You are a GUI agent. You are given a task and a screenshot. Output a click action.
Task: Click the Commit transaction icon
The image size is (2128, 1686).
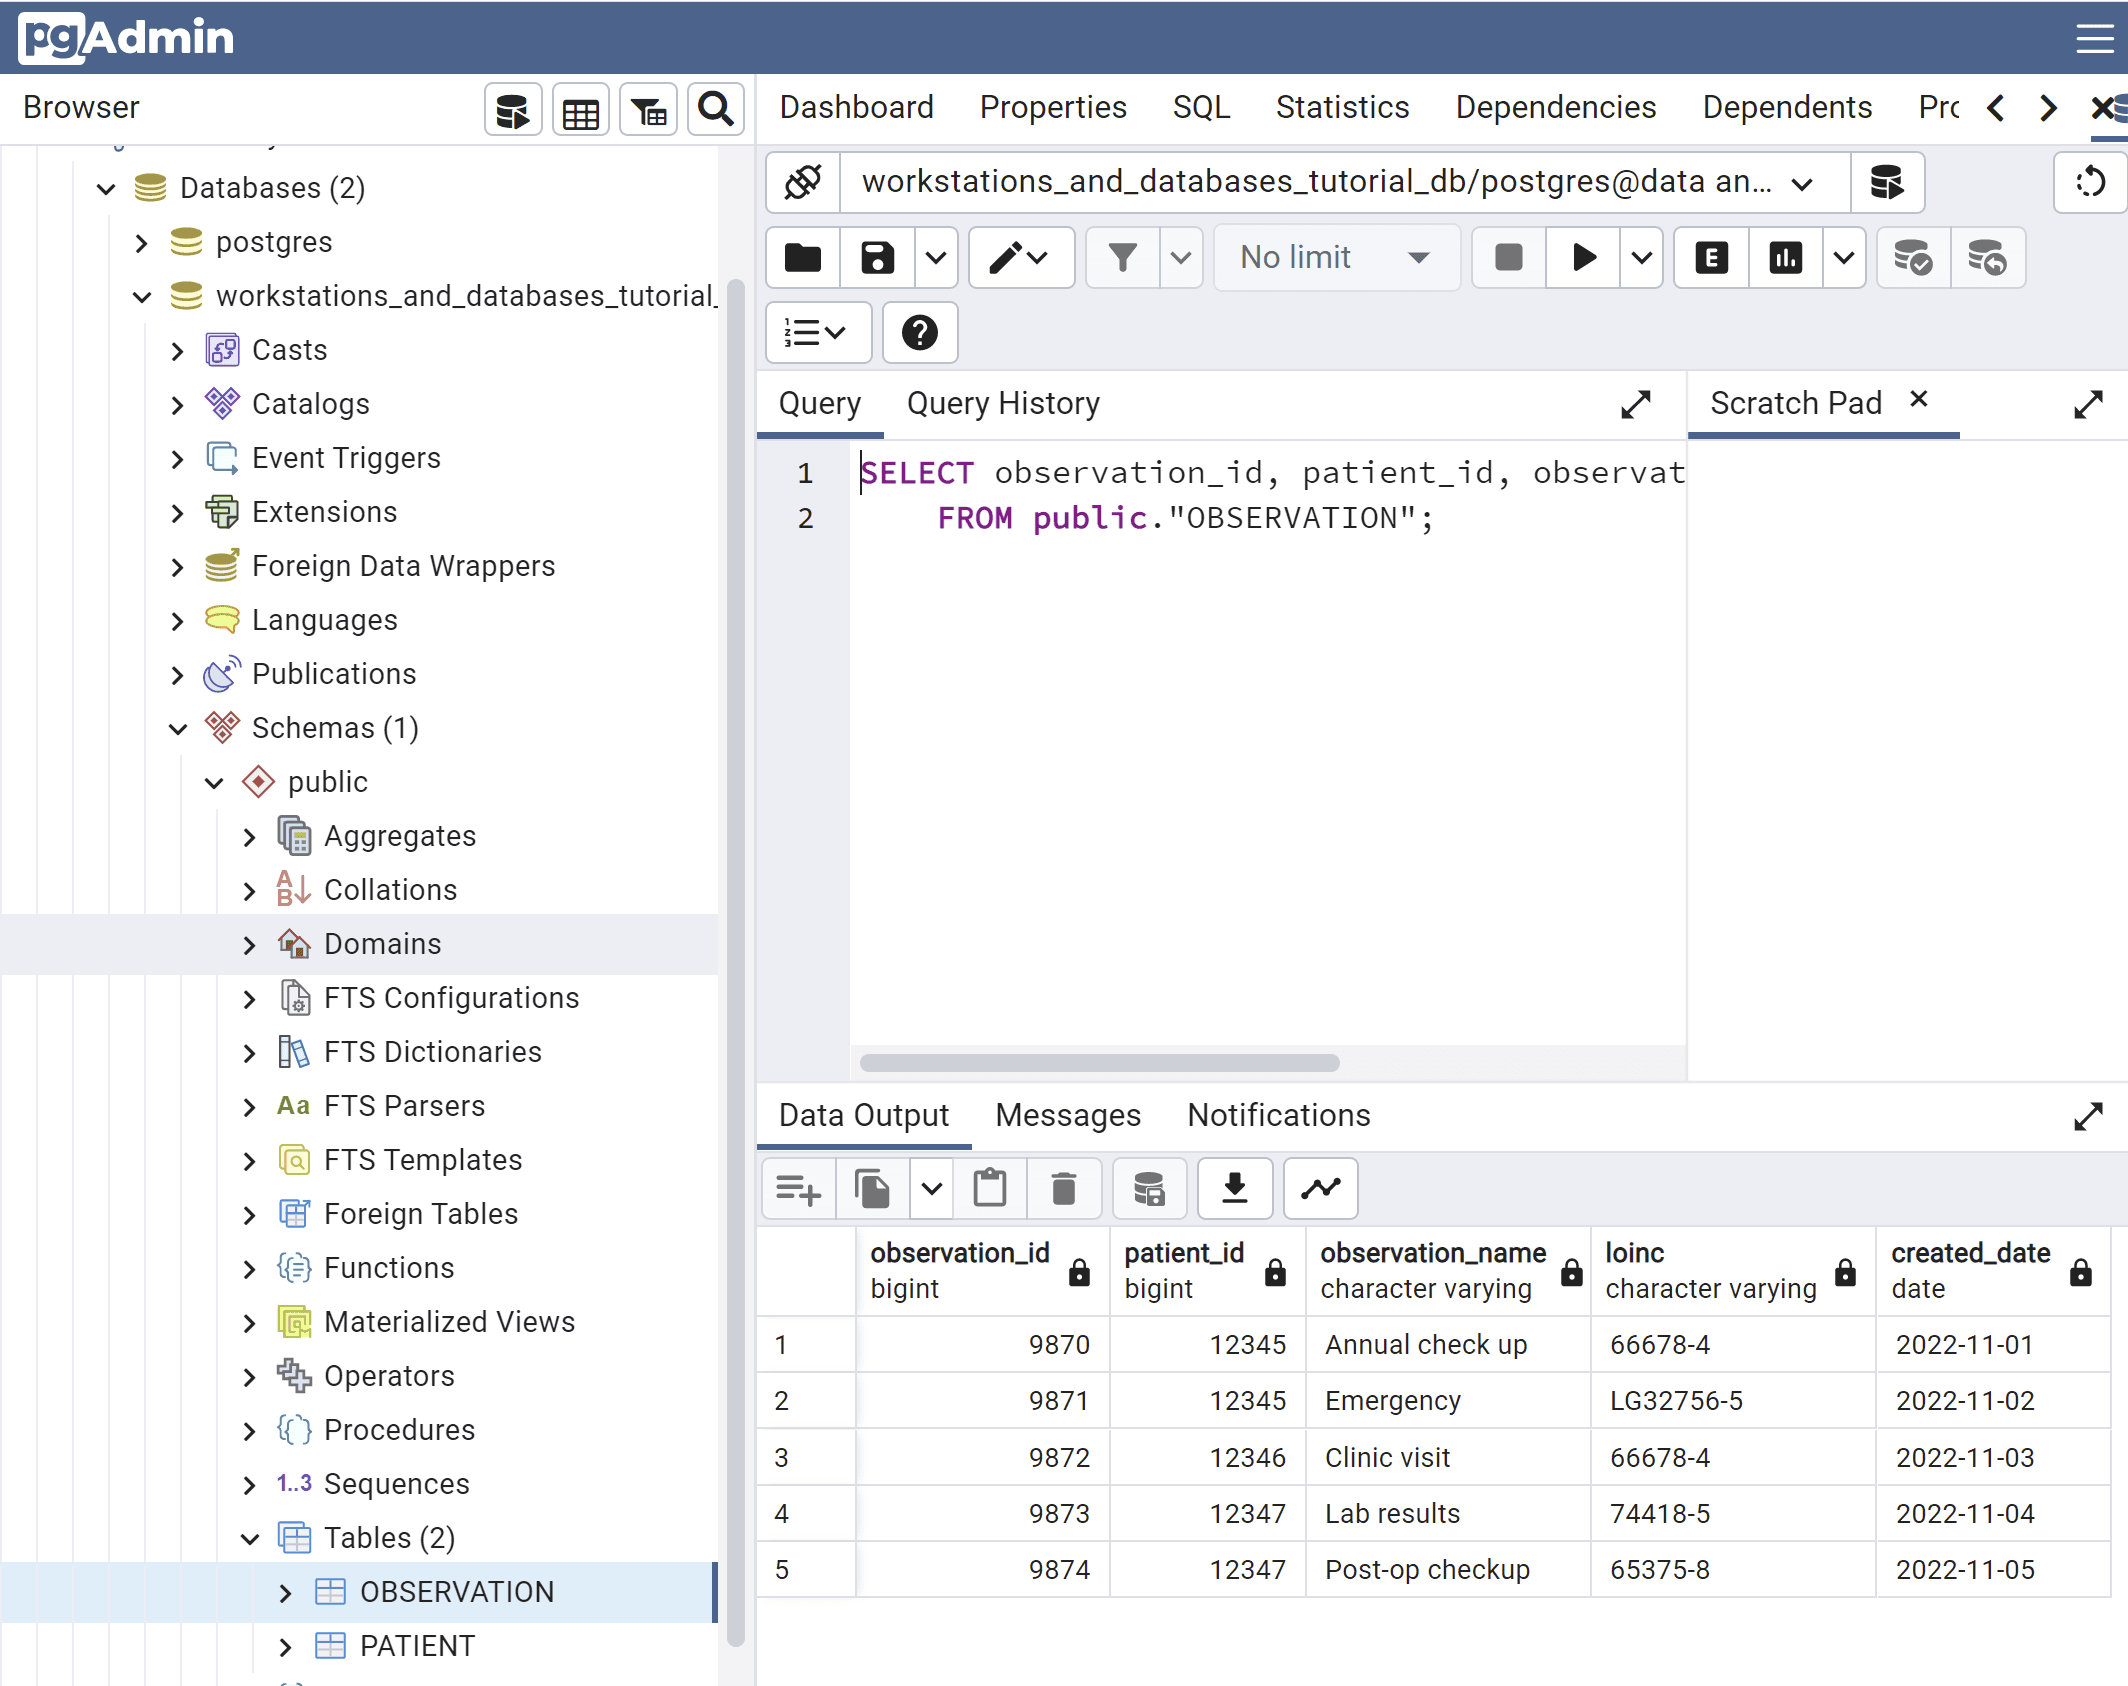(1912, 258)
